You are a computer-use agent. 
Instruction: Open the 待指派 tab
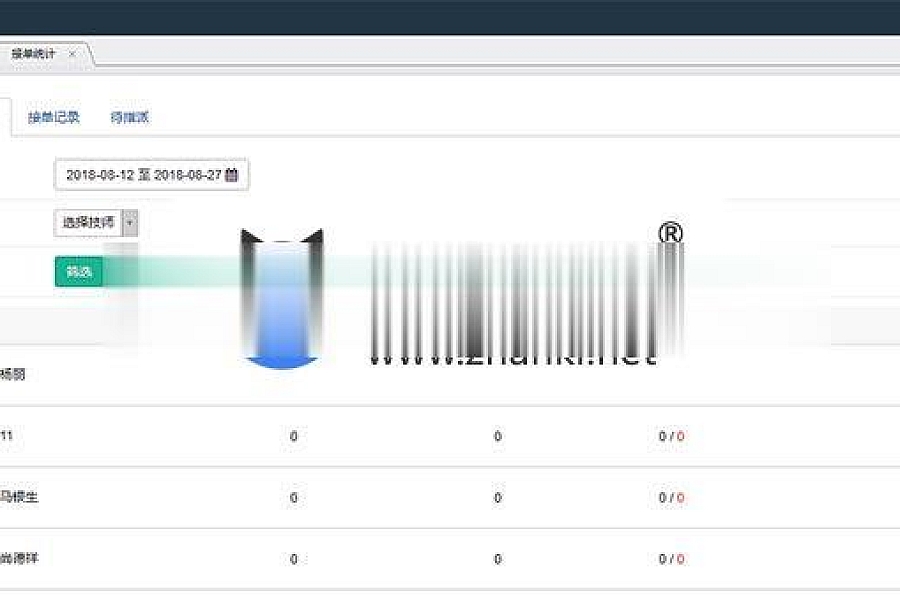coord(130,117)
